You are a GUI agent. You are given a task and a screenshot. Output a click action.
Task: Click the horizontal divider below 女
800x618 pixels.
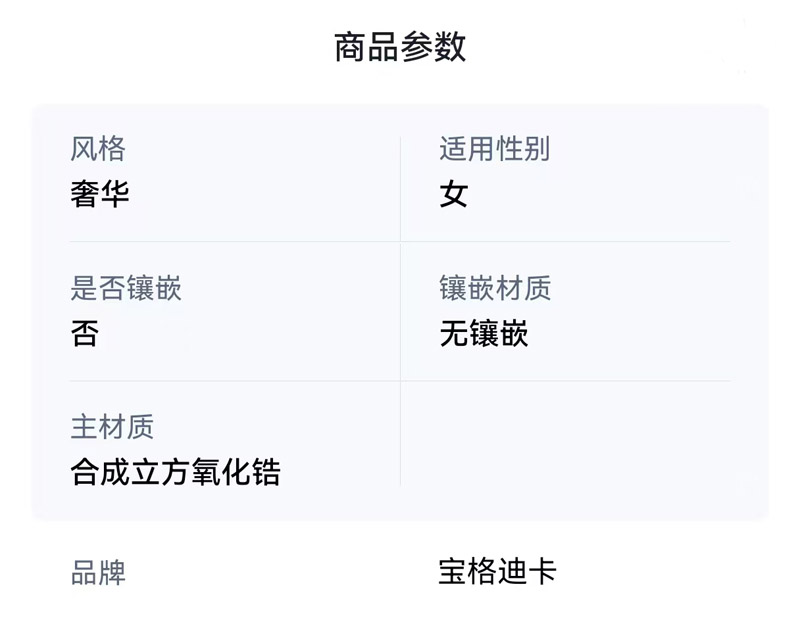[x=565, y=242]
